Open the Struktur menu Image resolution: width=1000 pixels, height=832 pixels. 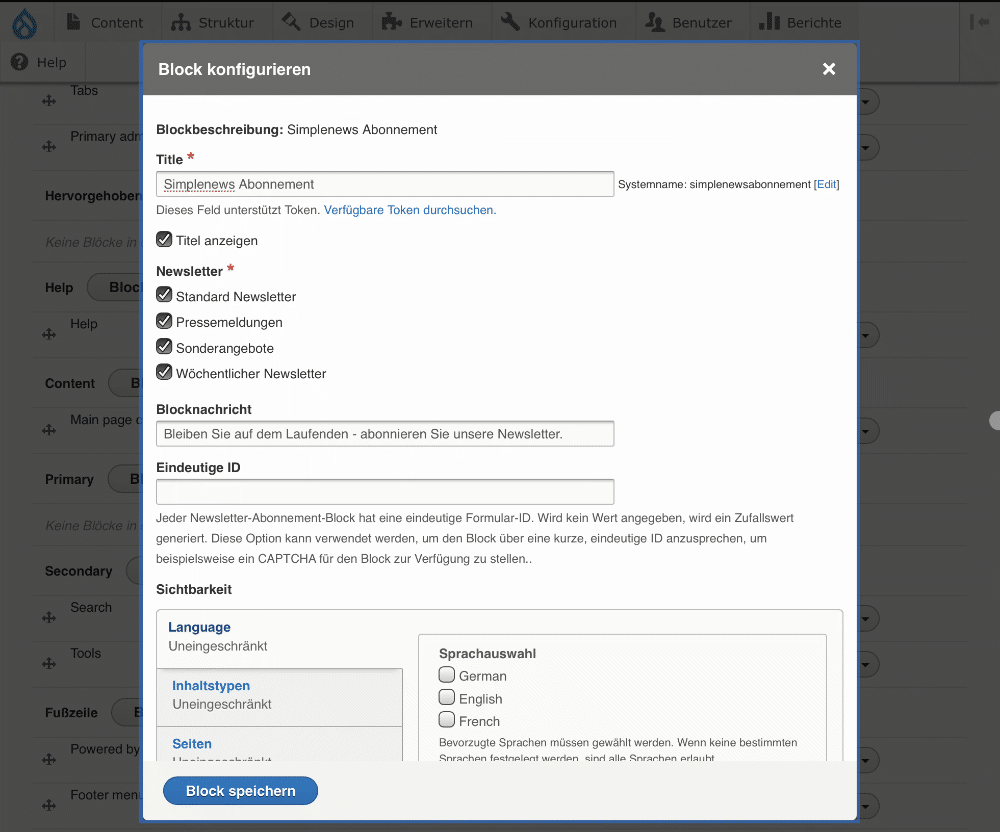tap(213, 22)
